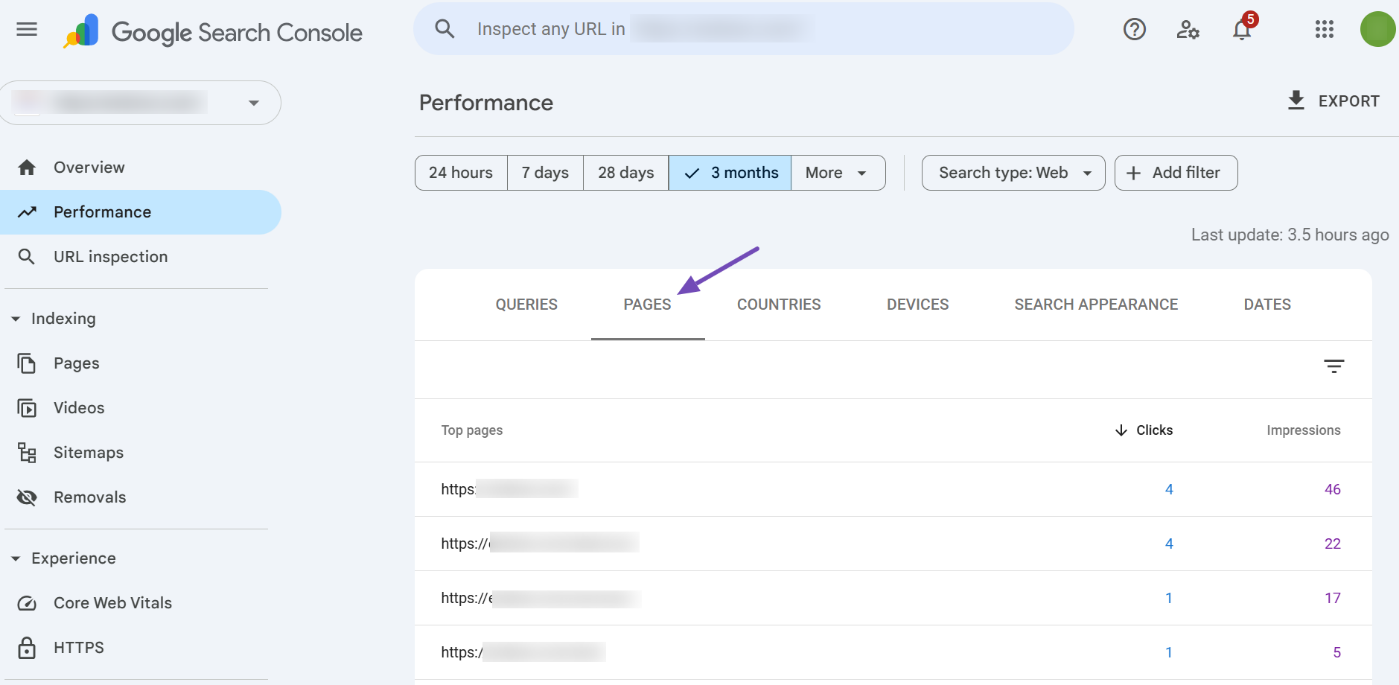
Task: Open the HTTPS report
Action: coord(78,647)
